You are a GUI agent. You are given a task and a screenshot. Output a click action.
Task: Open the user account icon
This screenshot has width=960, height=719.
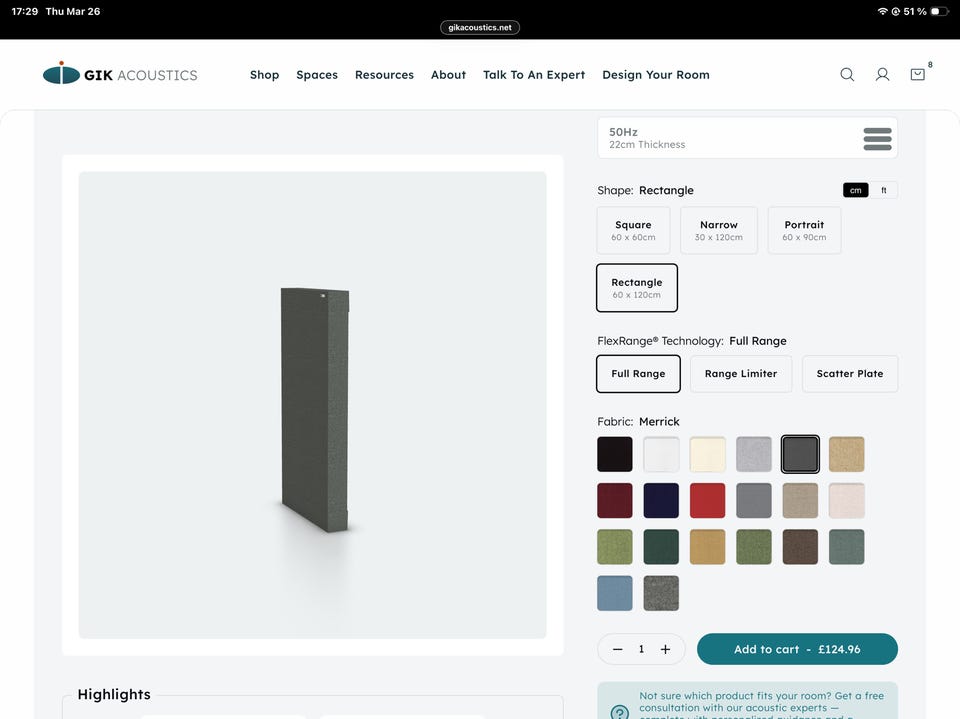882,75
